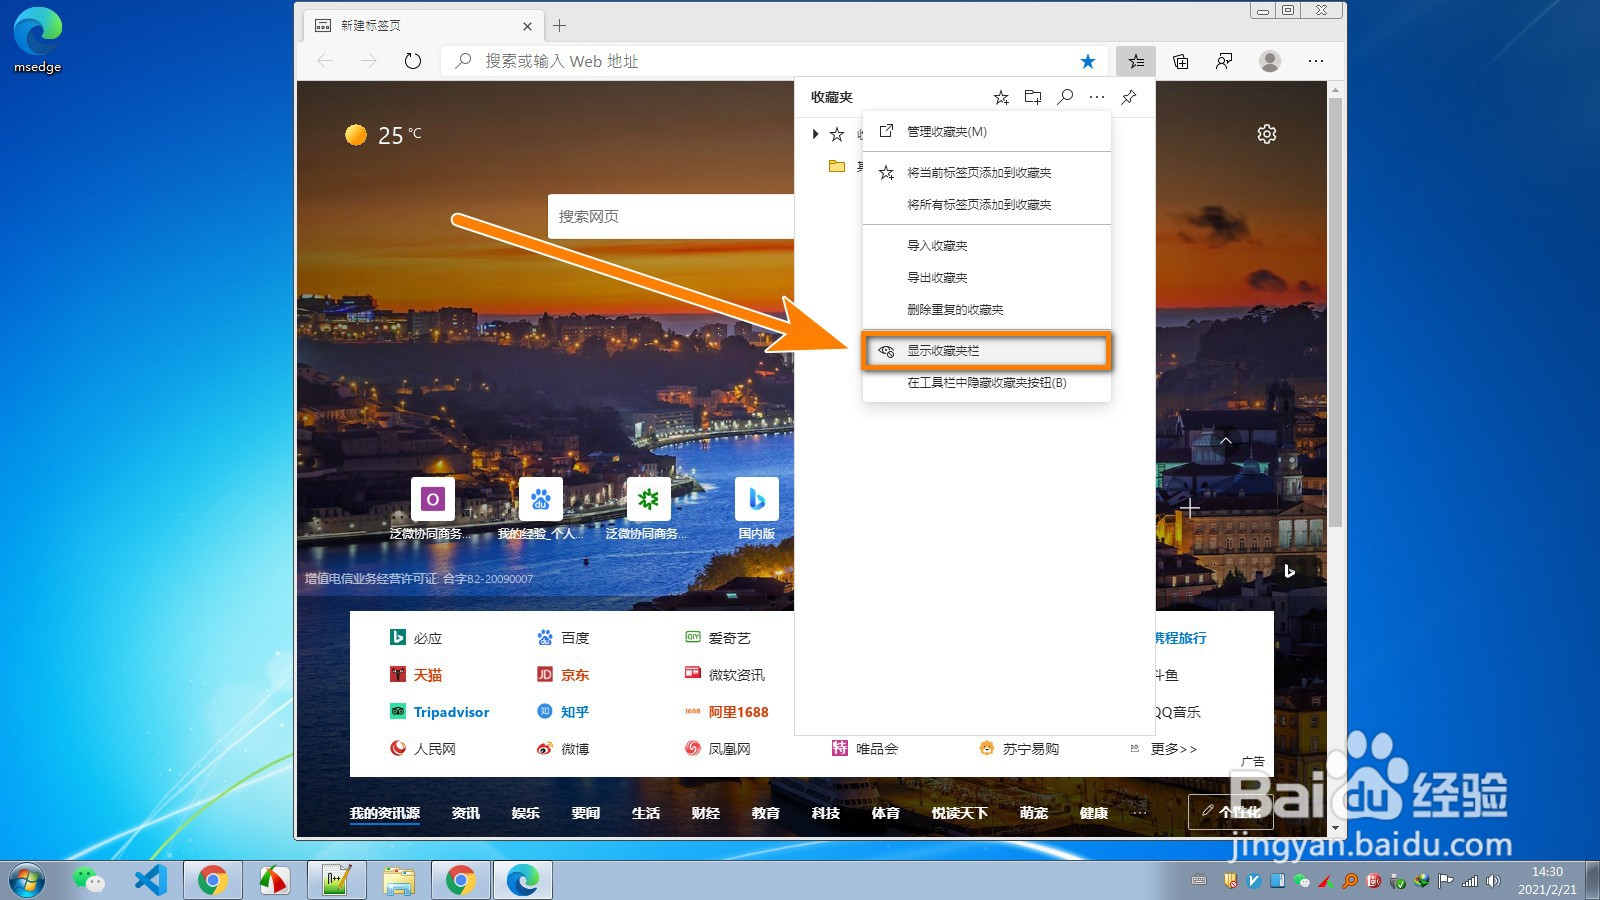Click the 搜索网页 search box
The width and height of the screenshot is (1600, 900).
[670, 215]
